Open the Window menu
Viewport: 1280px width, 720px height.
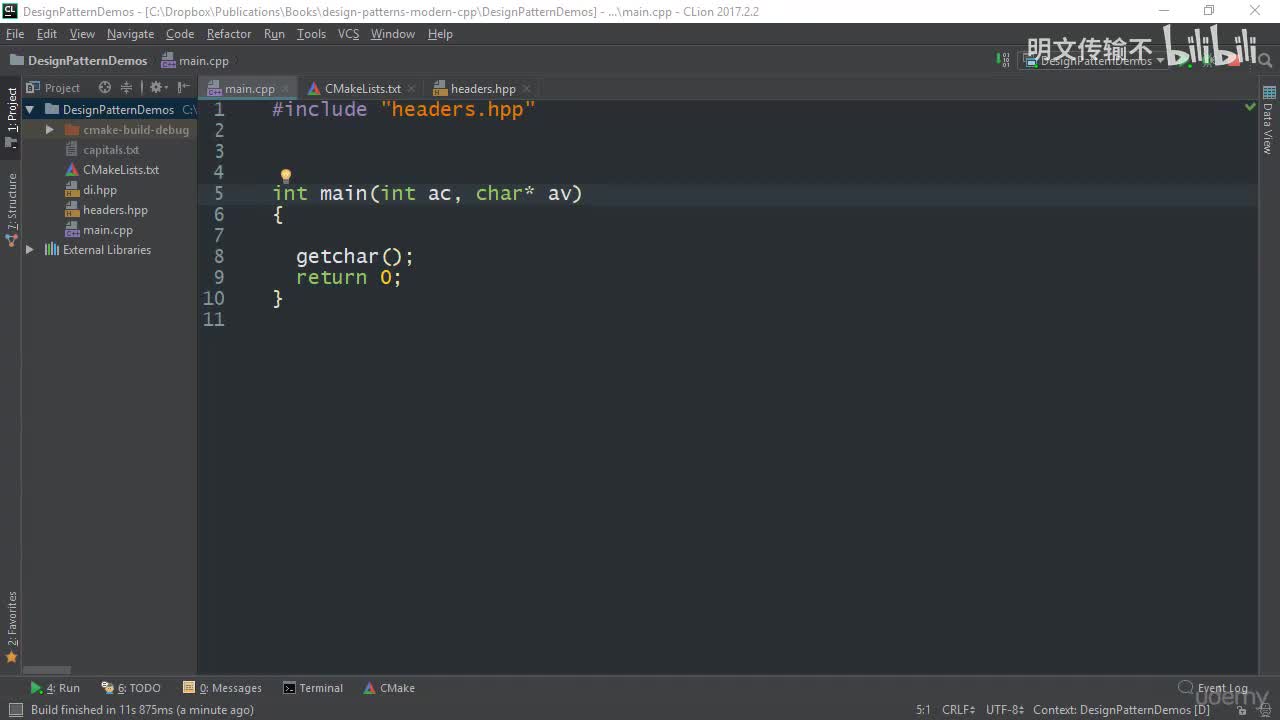click(393, 34)
